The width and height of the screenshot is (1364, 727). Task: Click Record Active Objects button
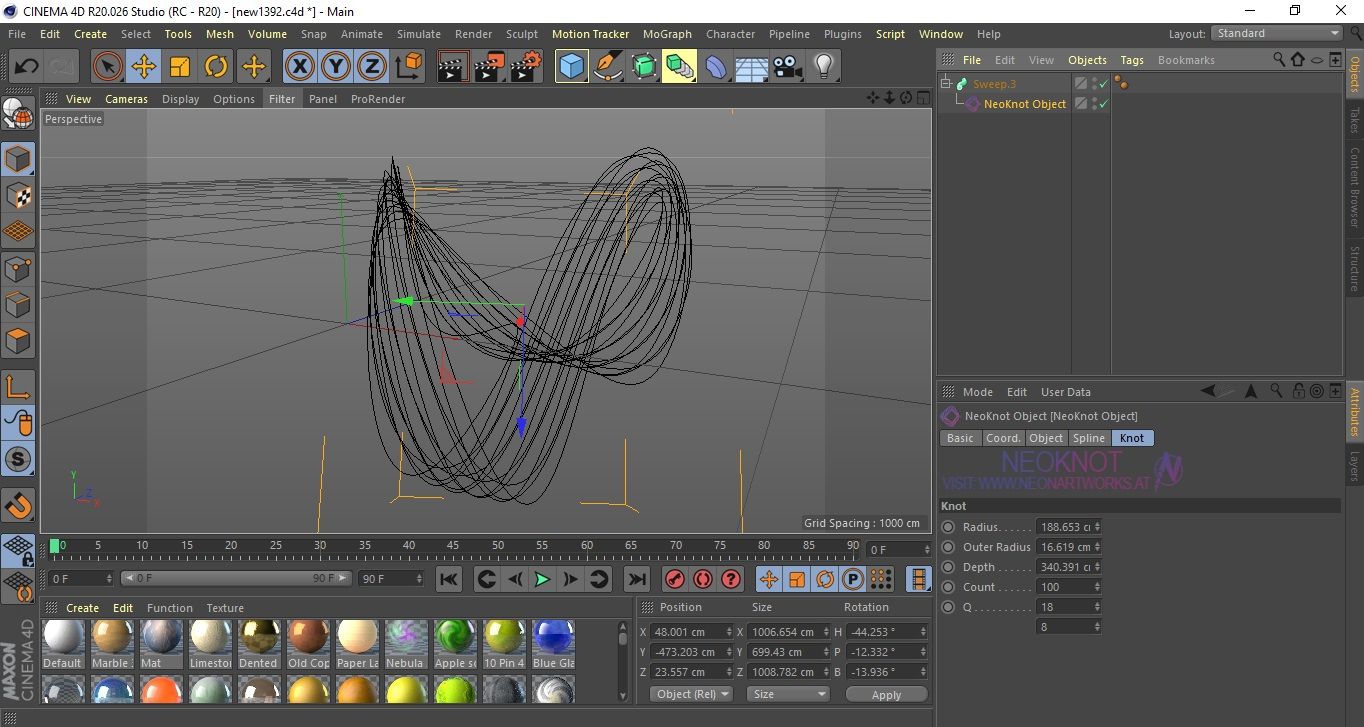click(x=675, y=579)
